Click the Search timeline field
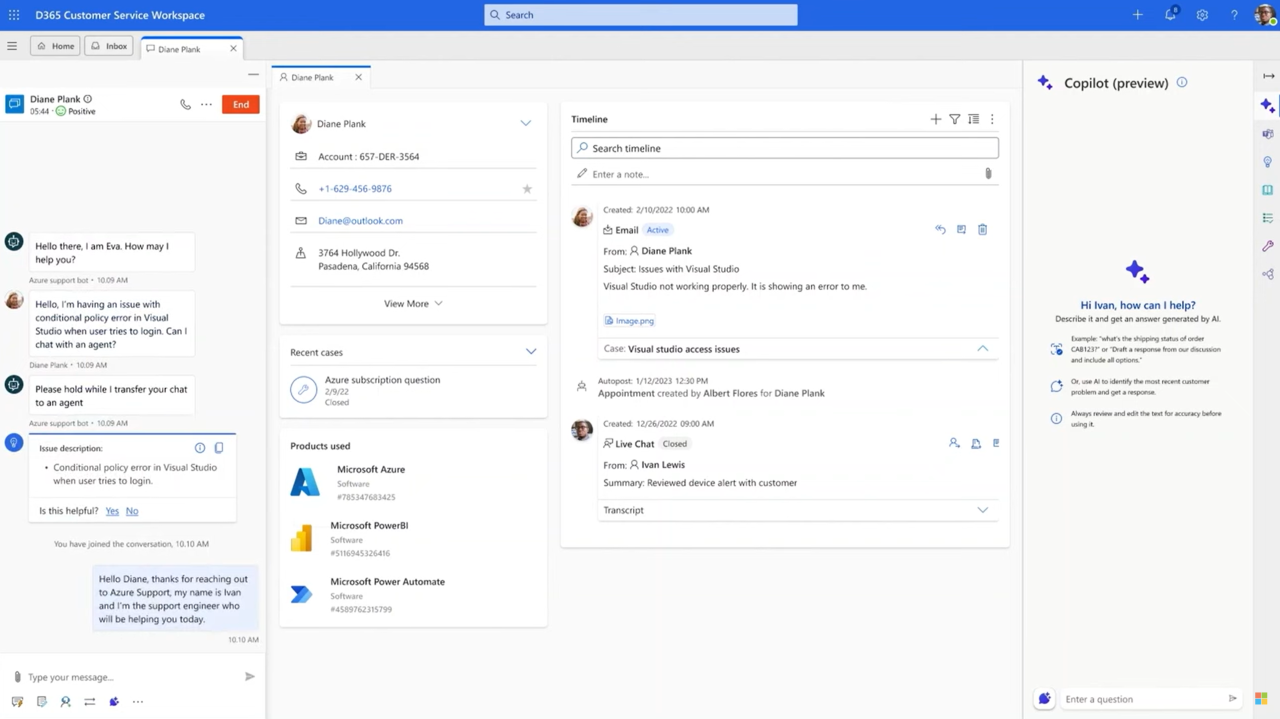 click(785, 148)
